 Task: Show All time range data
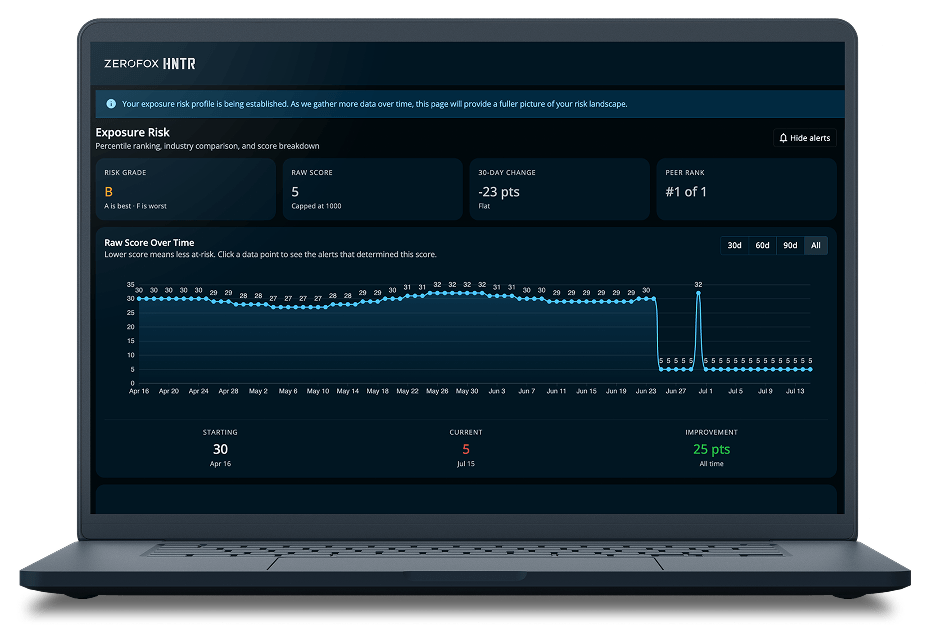816,246
